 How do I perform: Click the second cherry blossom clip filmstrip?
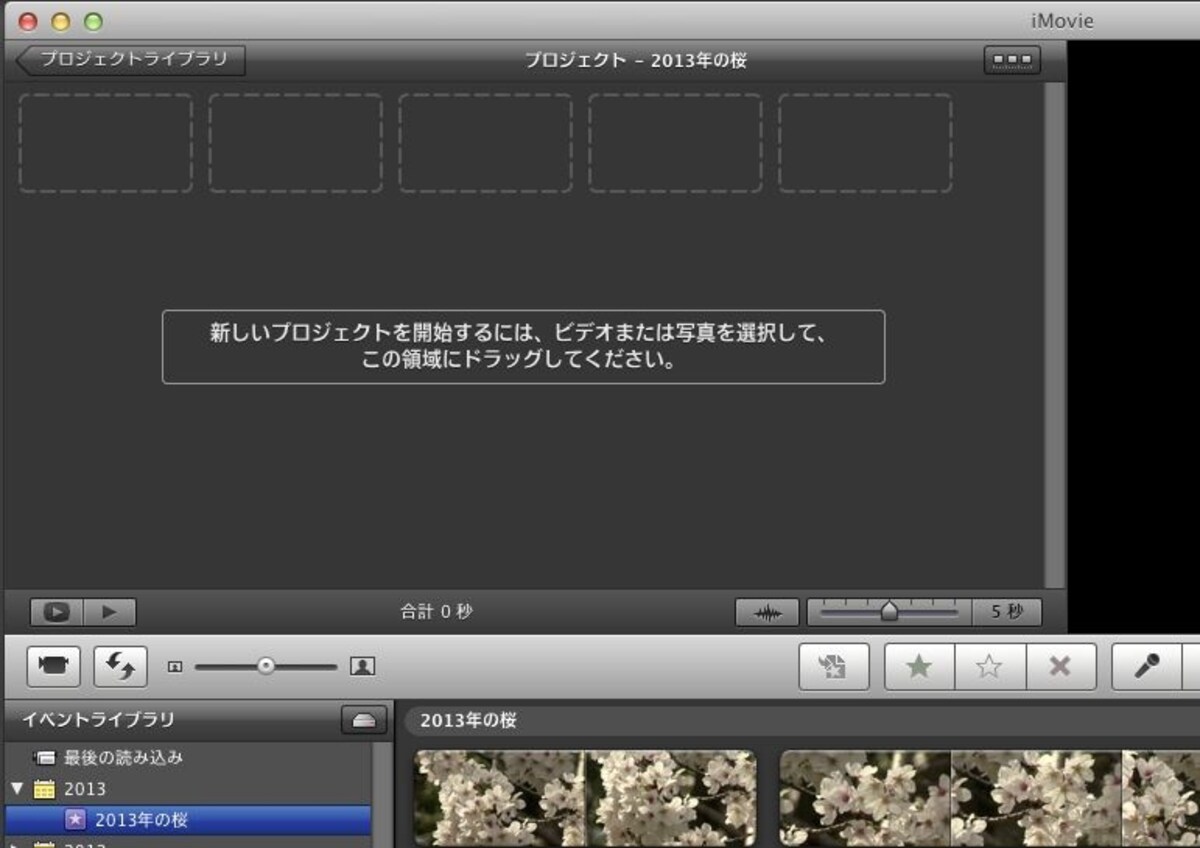click(990, 799)
